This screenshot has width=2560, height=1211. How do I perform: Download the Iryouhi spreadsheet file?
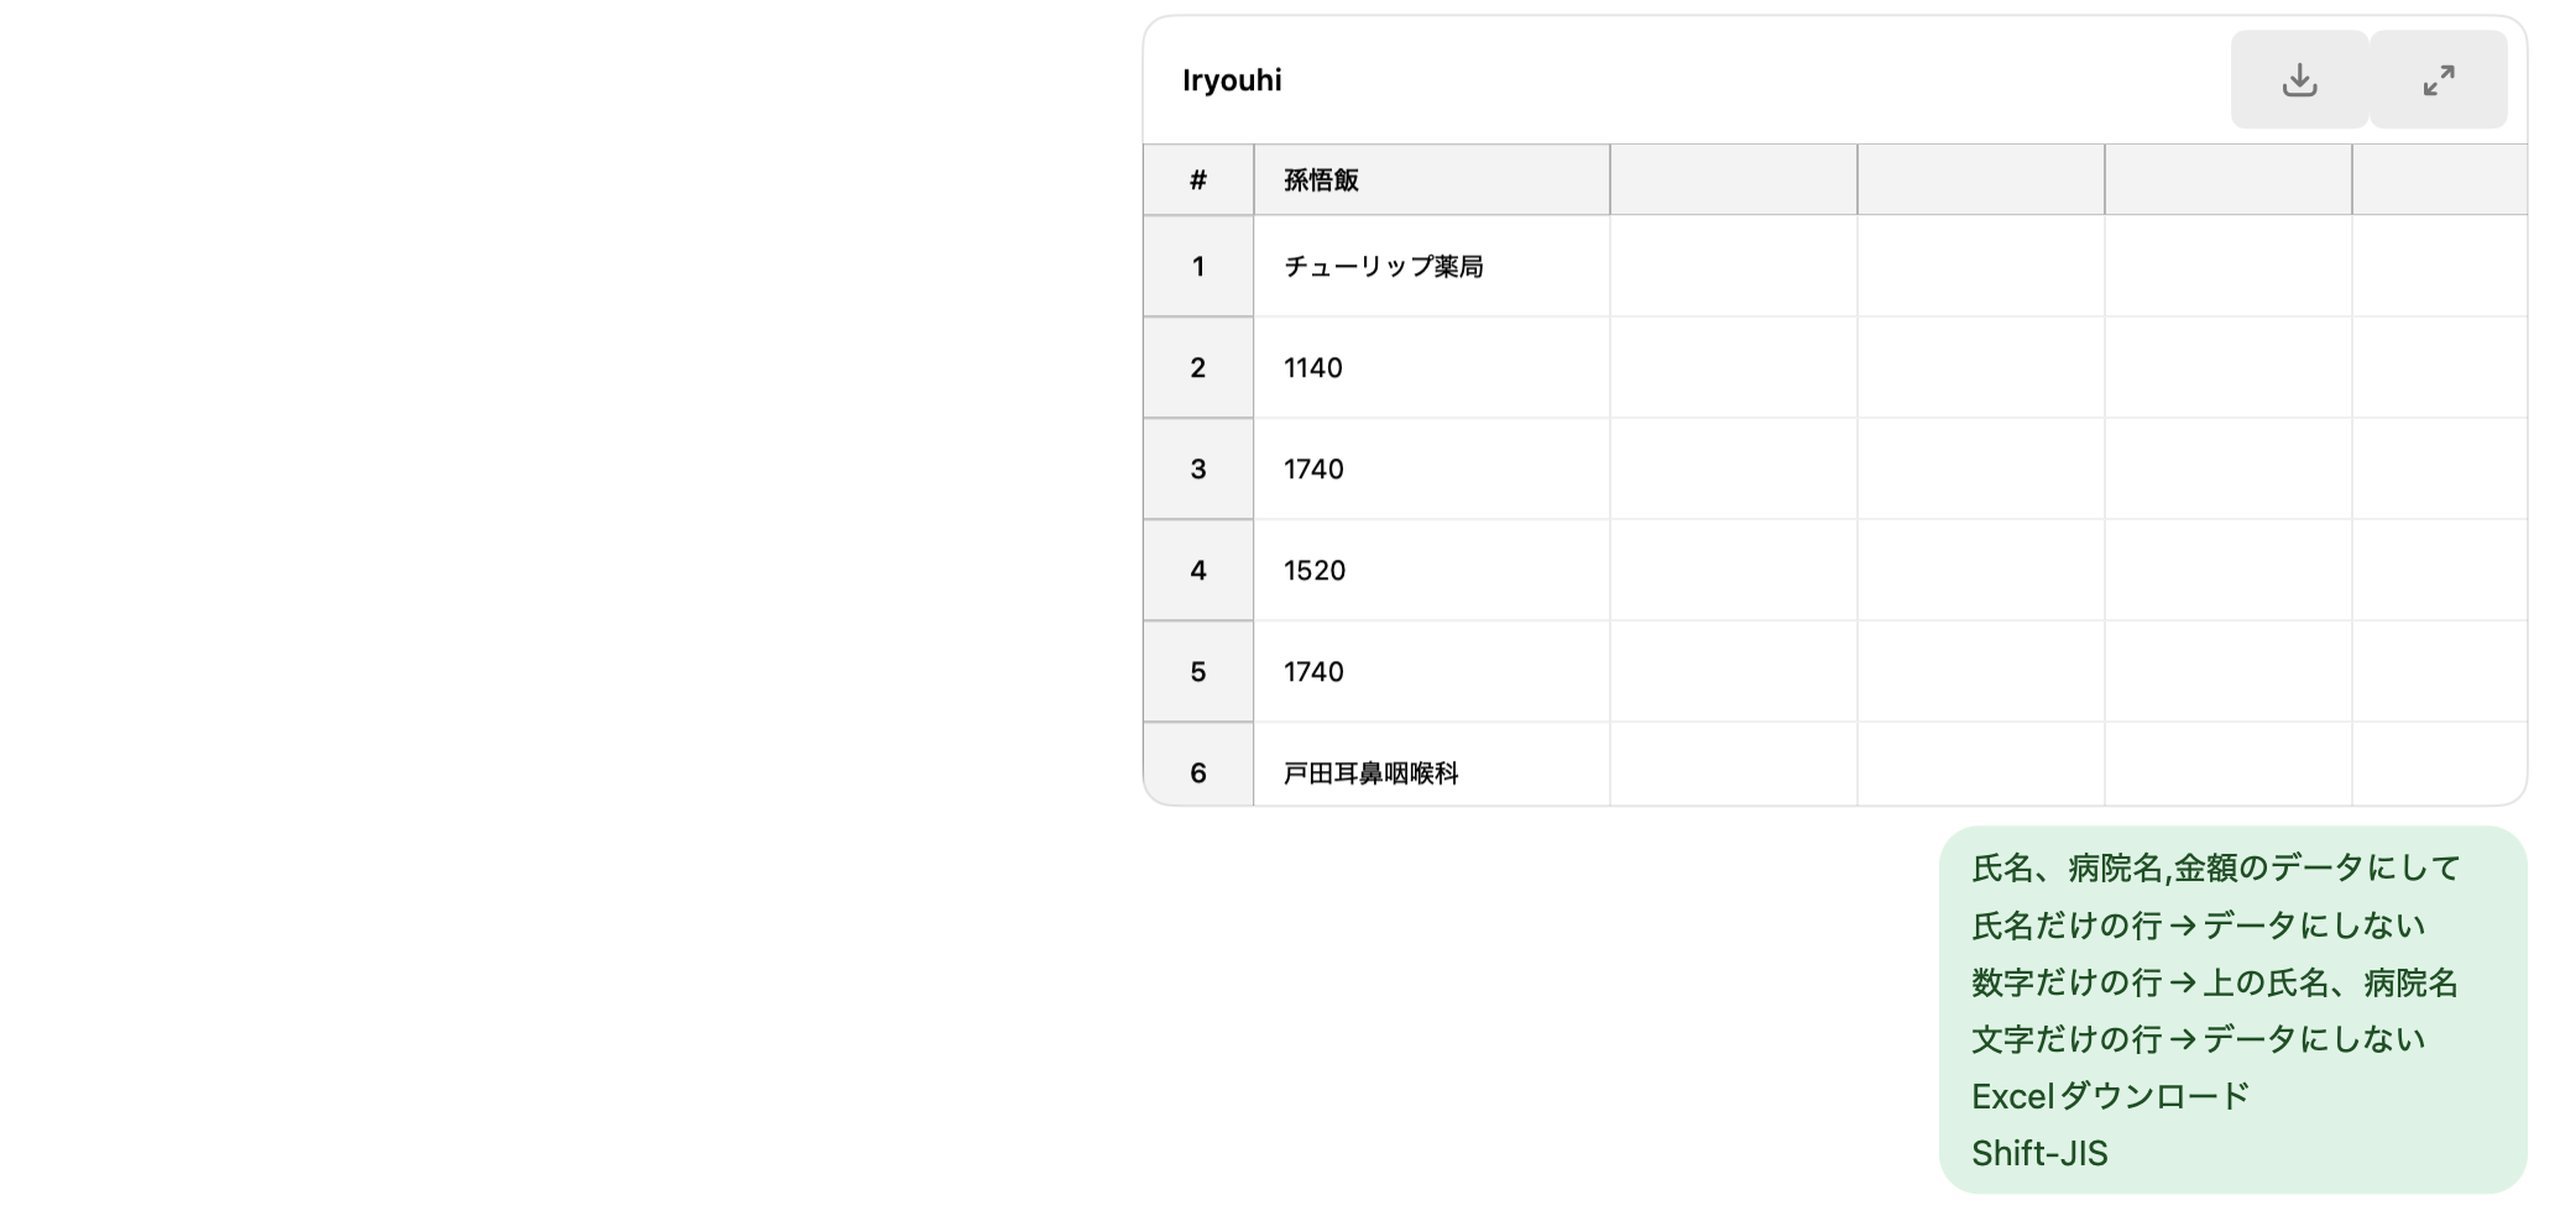click(x=2299, y=80)
